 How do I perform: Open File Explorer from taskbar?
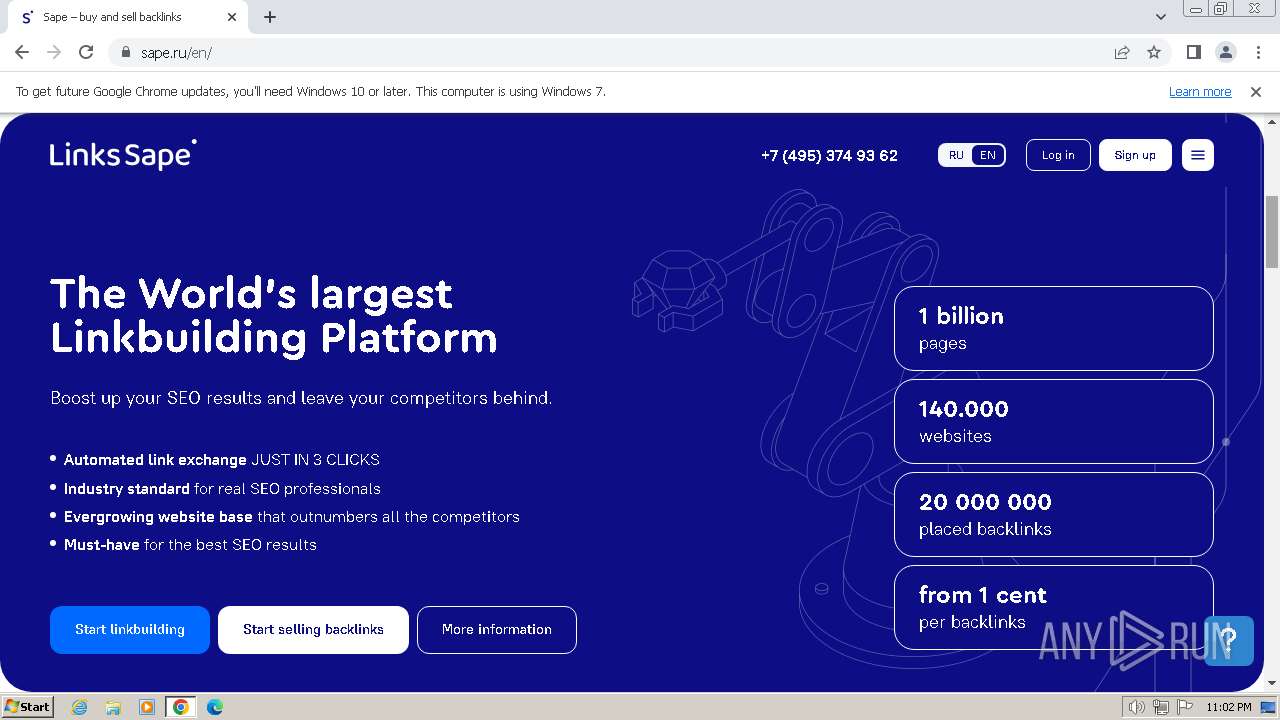point(113,707)
